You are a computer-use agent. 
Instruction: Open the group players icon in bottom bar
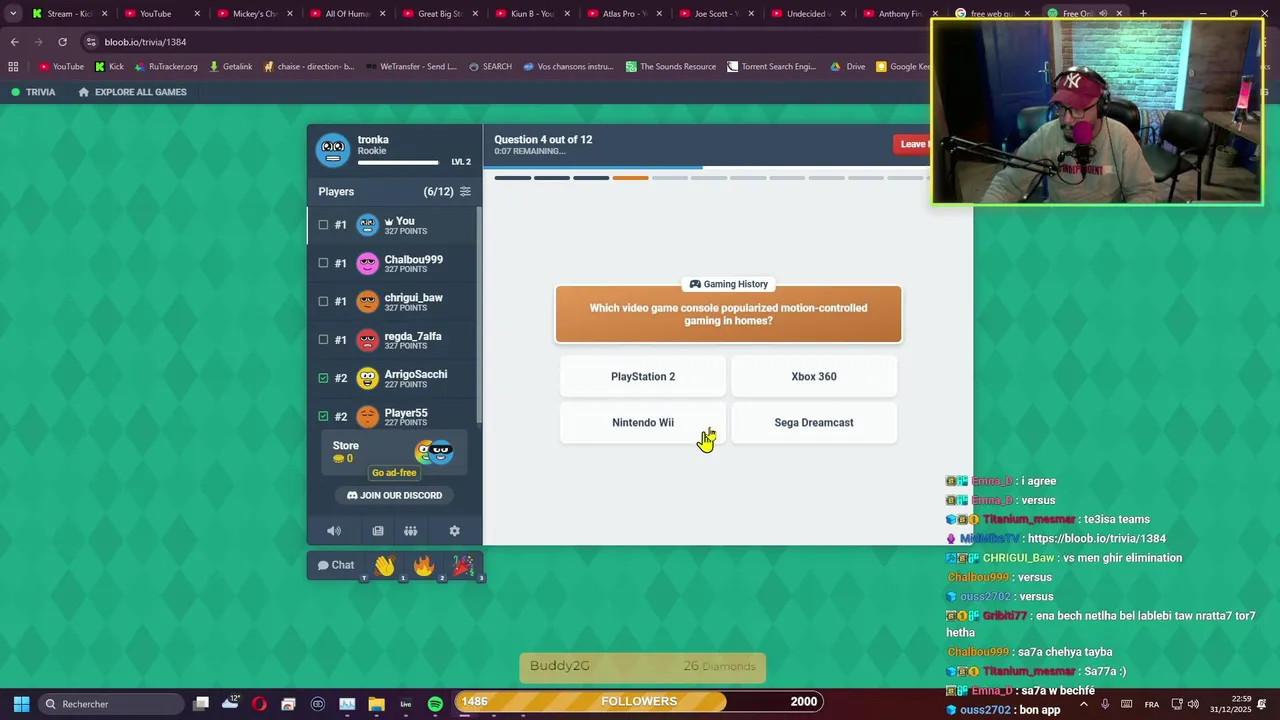pos(410,531)
